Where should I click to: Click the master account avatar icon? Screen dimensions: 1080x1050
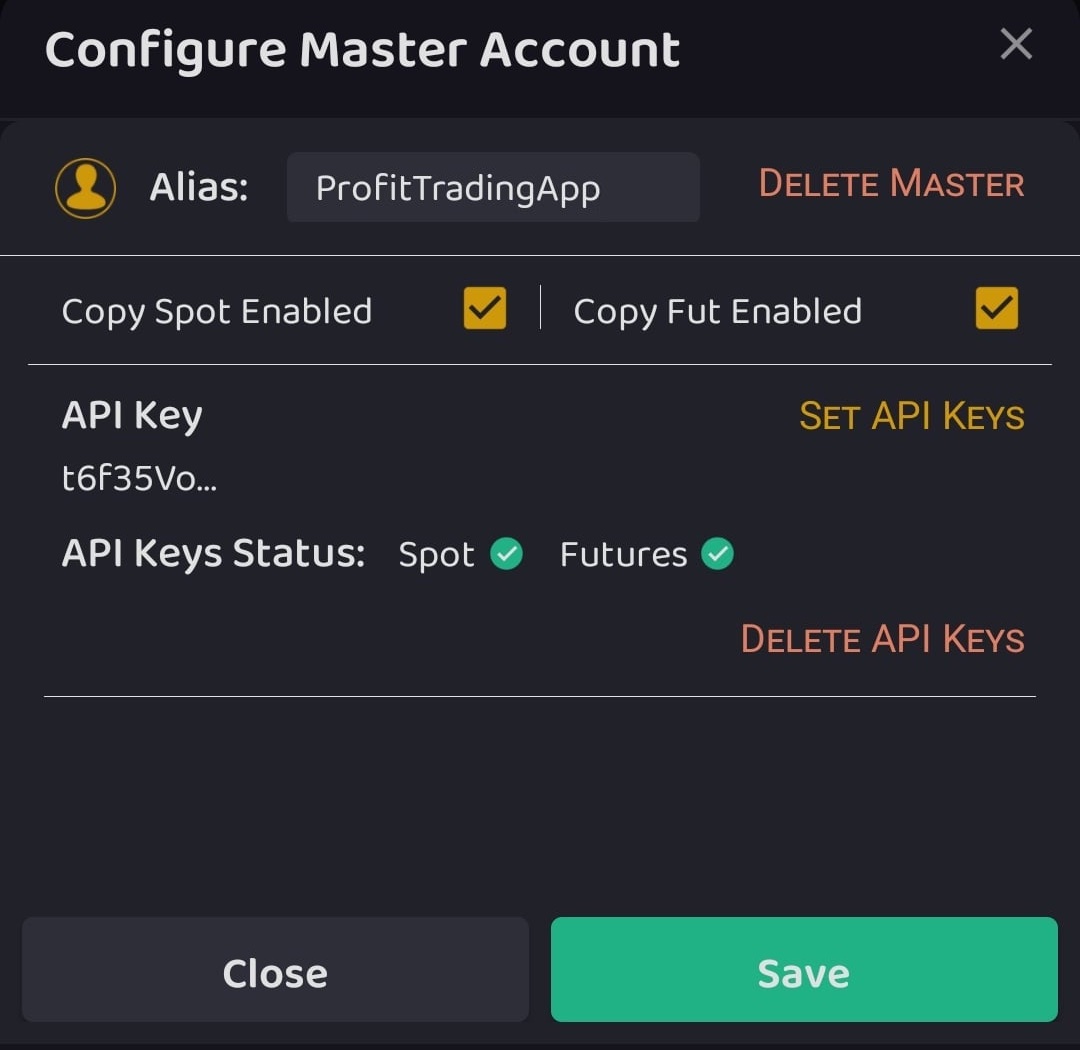click(x=85, y=188)
